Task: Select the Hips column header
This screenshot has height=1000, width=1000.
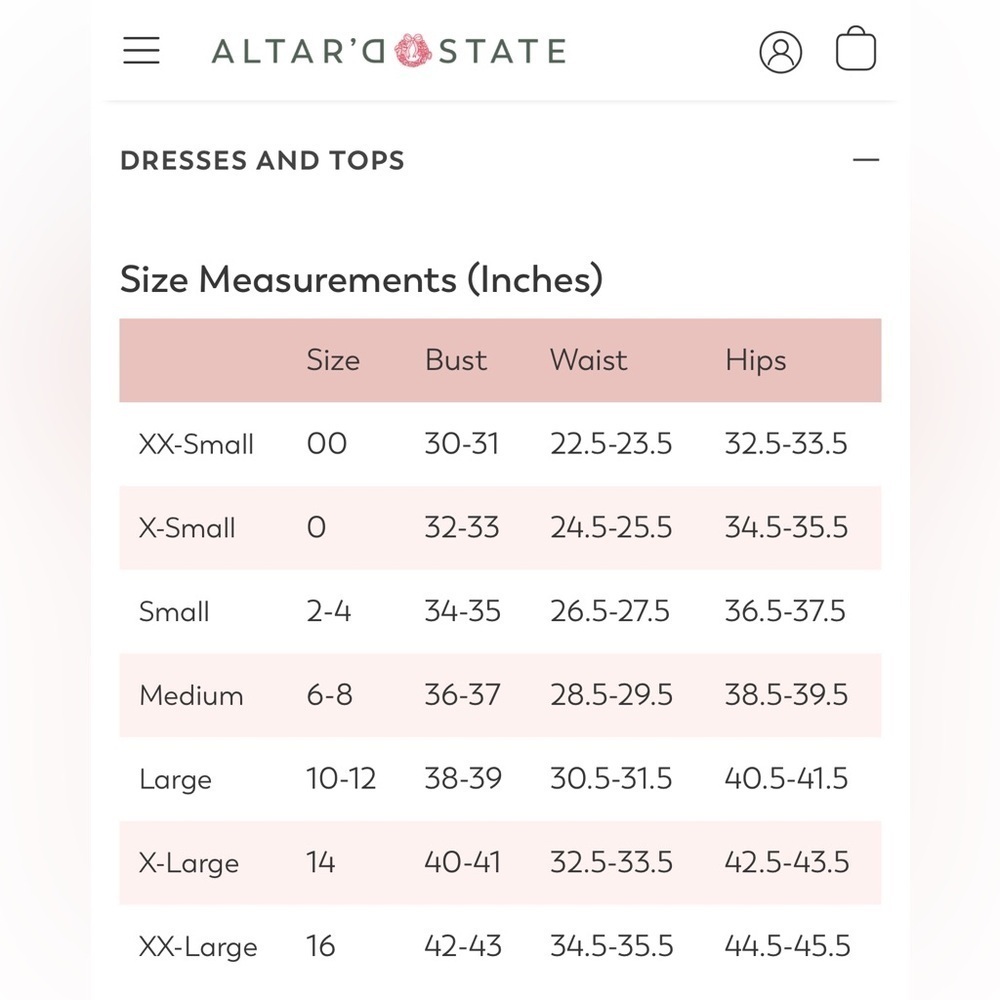Action: pos(756,361)
